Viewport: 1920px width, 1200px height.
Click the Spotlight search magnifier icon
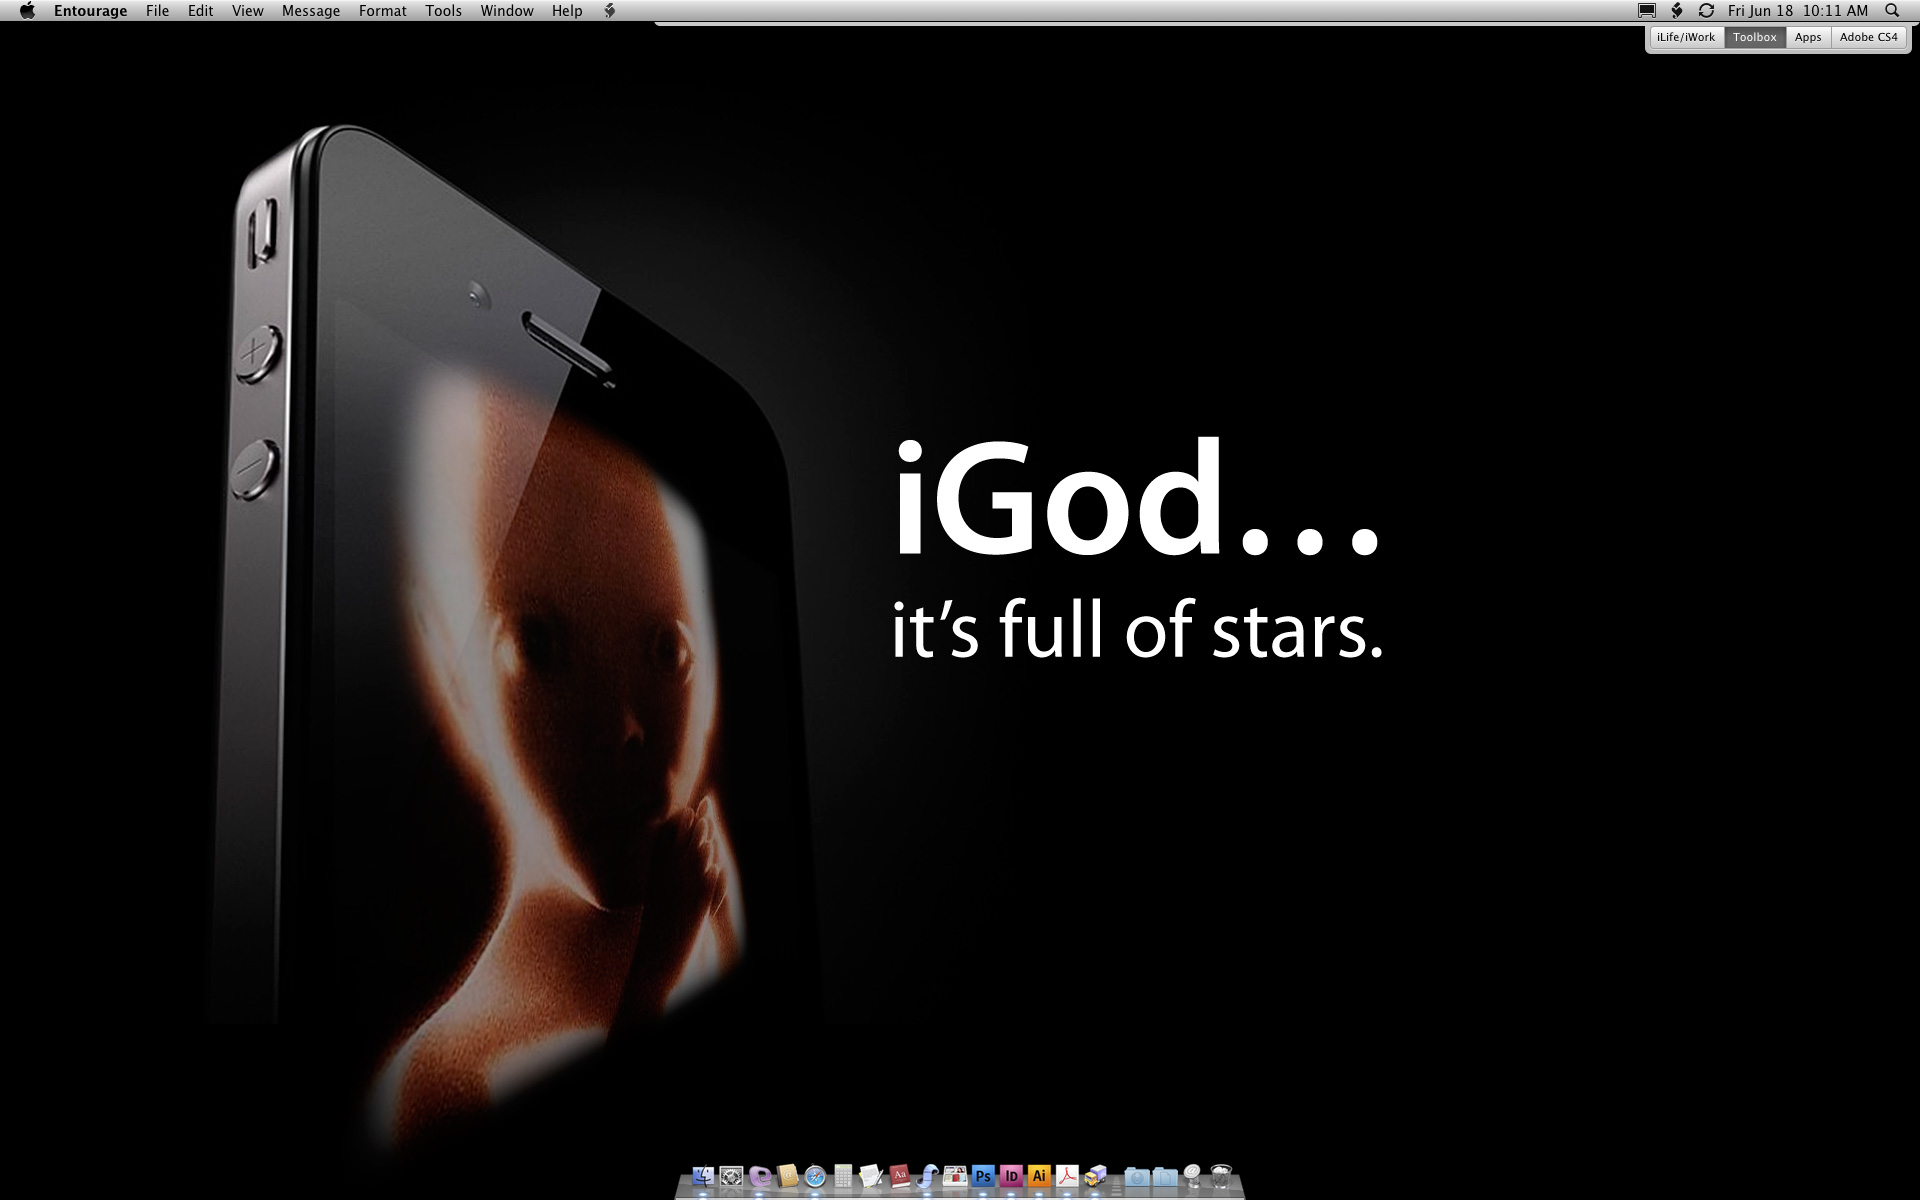pos(1891,11)
